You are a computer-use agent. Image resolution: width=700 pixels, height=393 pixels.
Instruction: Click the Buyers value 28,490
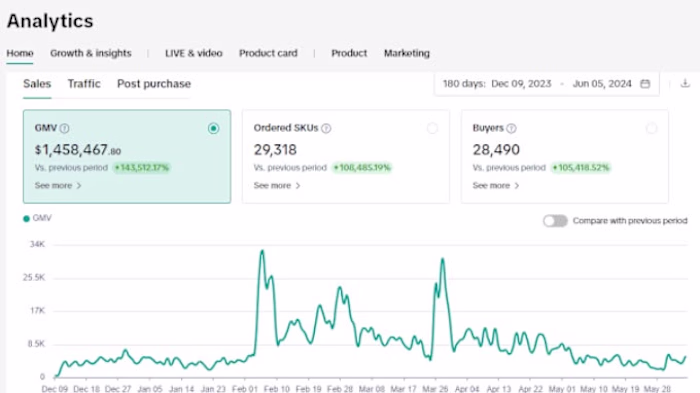pos(496,150)
